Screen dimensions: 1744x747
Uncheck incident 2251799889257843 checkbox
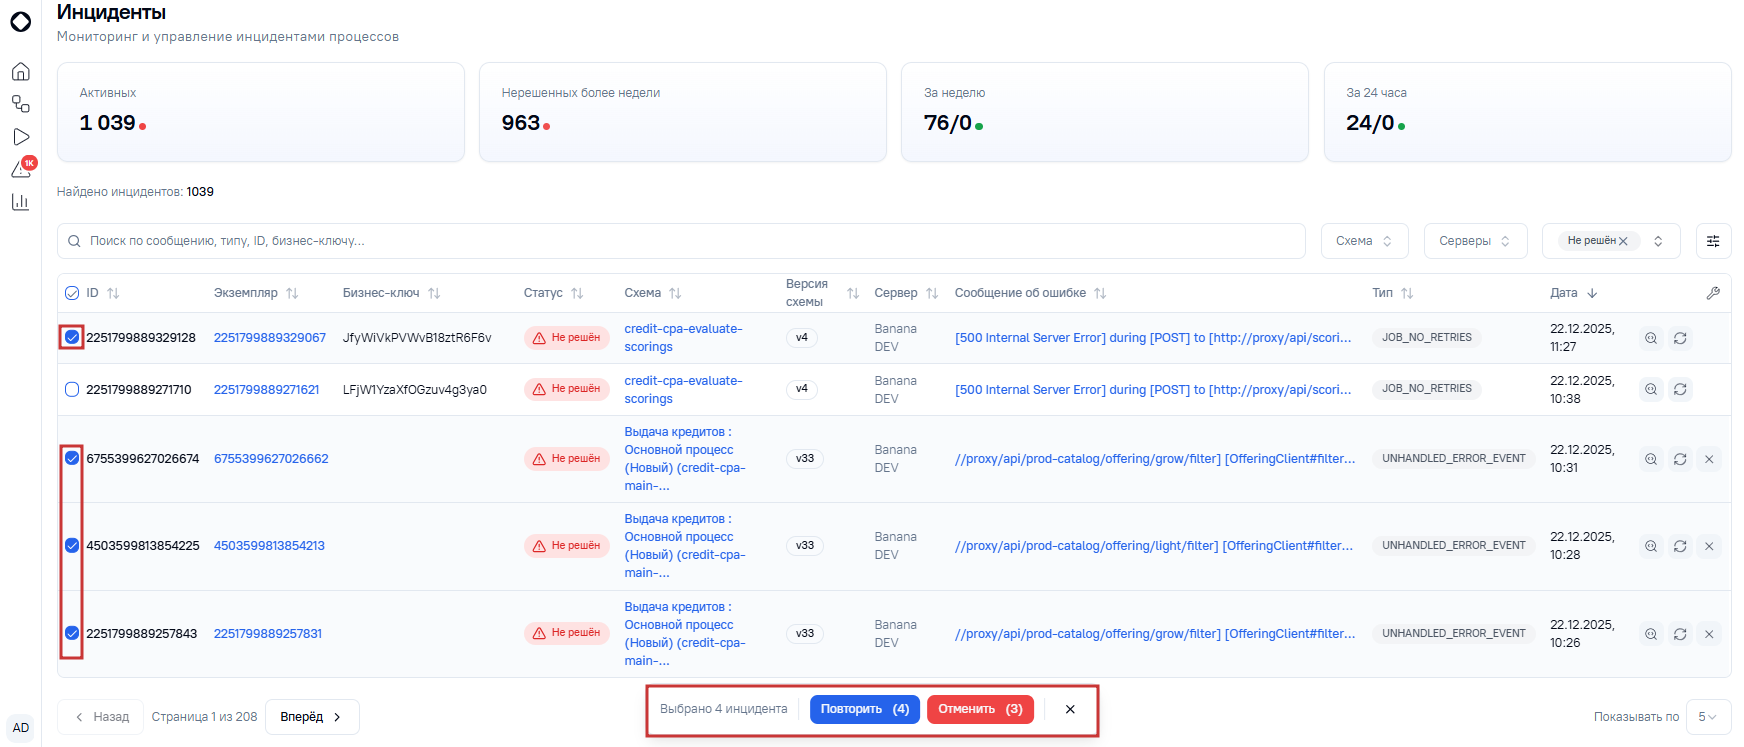tap(72, 633)
